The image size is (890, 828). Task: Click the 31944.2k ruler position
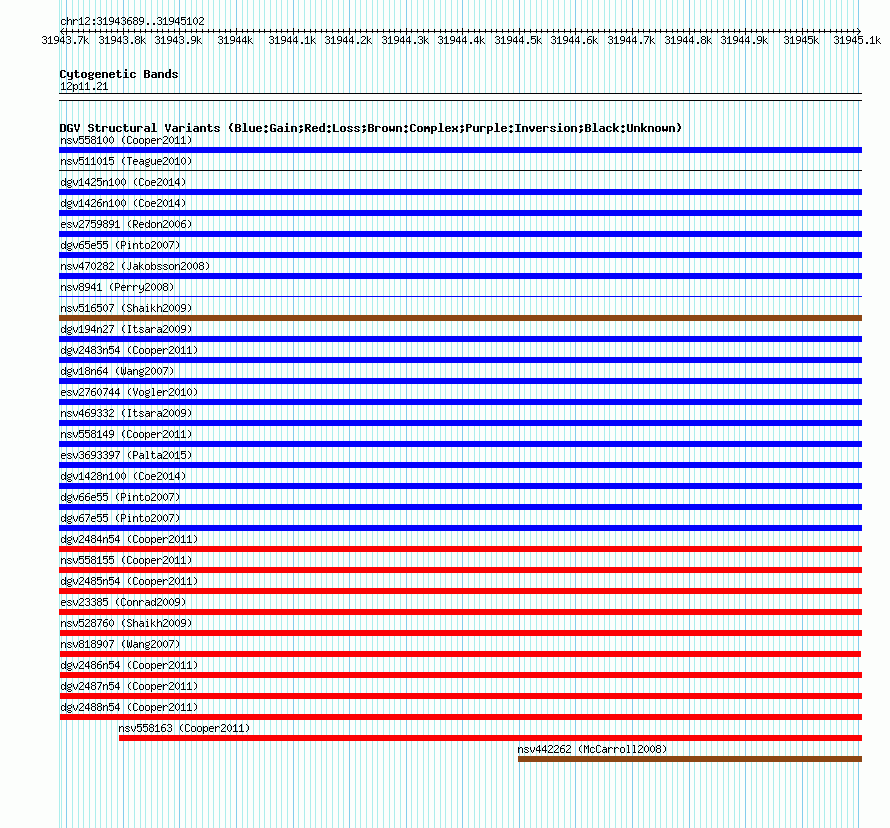click(348, 40)
